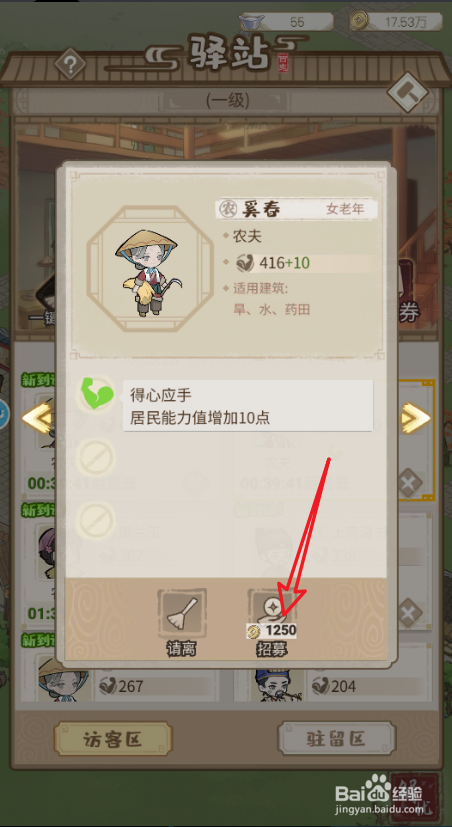Tap the green muscle skill icon
This screenshot has width=452, height=827.
(95, 395)
